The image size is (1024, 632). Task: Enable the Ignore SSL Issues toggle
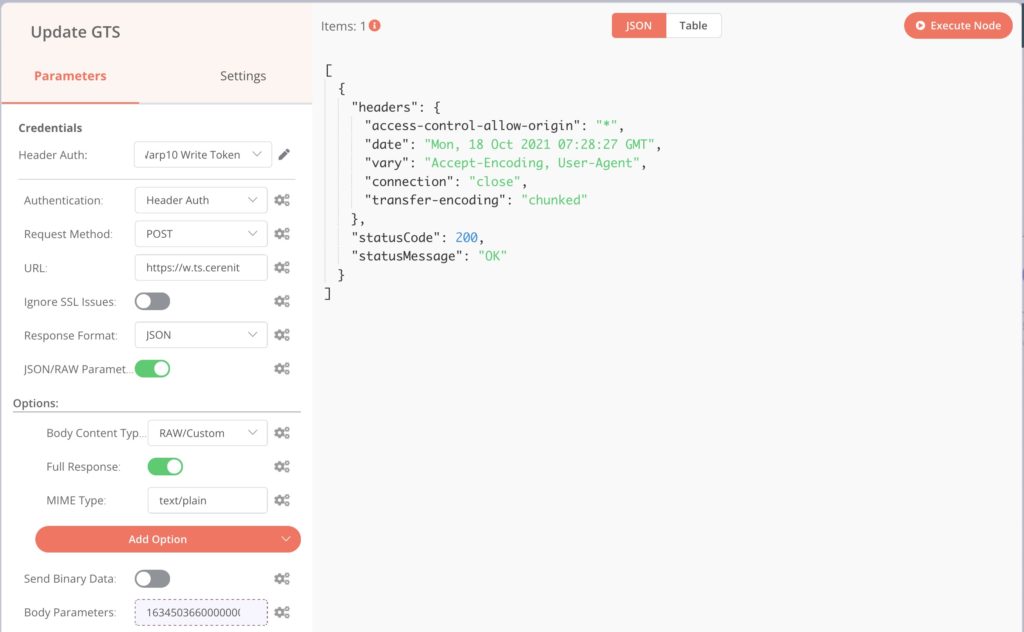coord(152,301)
